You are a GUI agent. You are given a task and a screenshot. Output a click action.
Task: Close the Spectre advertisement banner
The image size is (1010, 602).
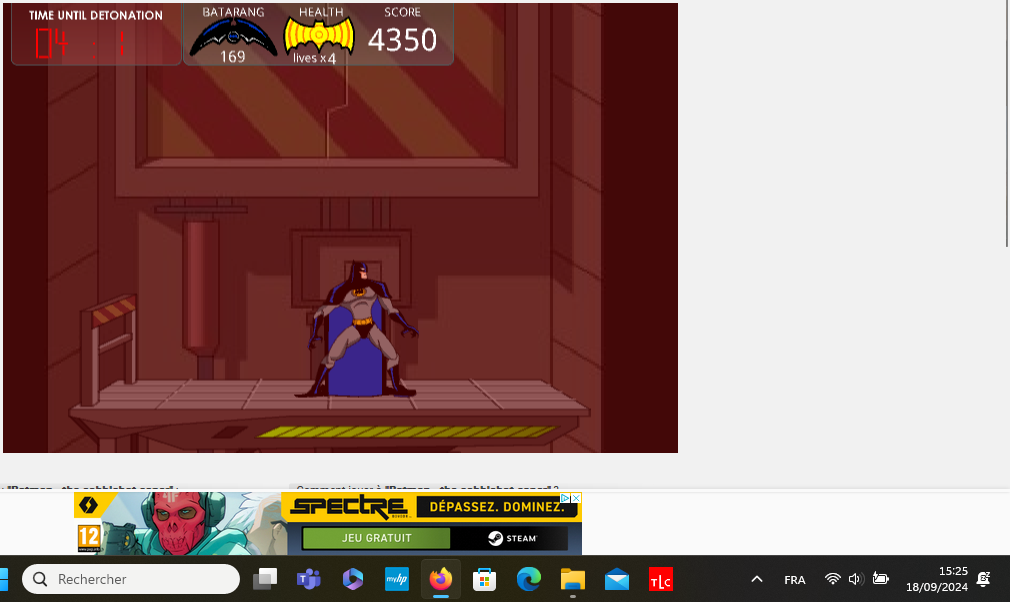(x=575, y=498)
